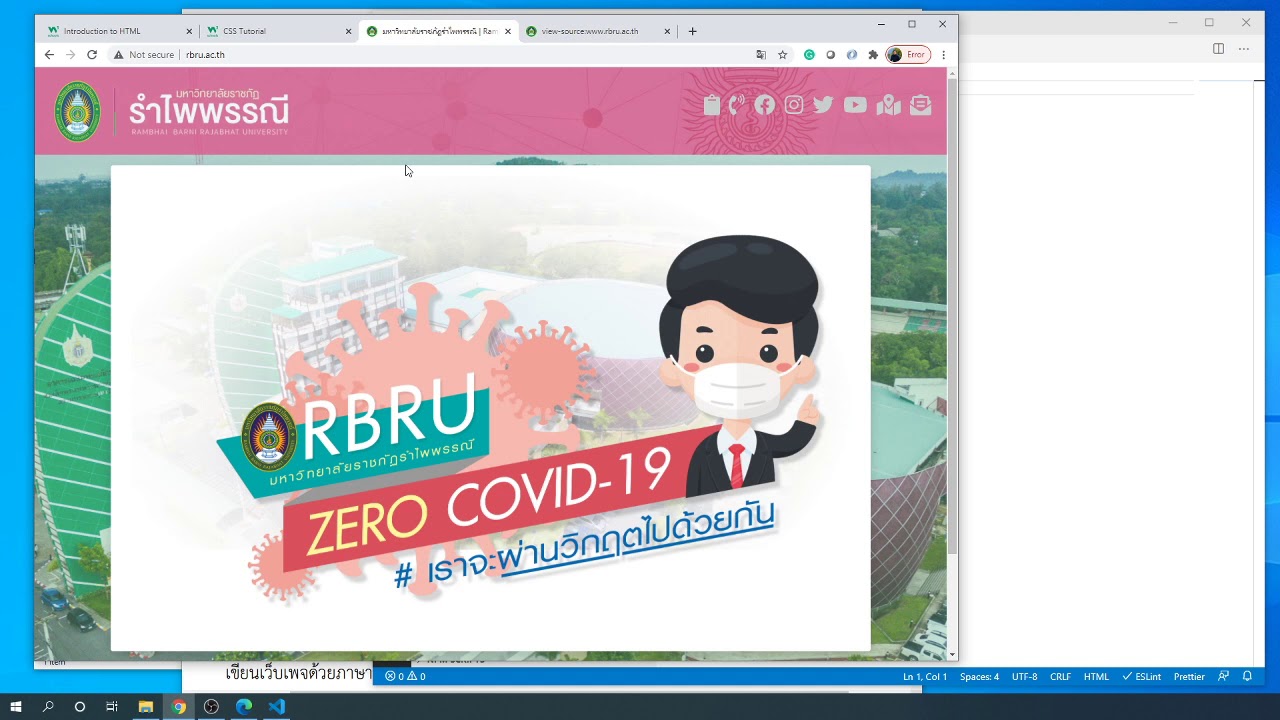Open the Chrome three-dot menu

pyautogui.click(x=943, y=55)
